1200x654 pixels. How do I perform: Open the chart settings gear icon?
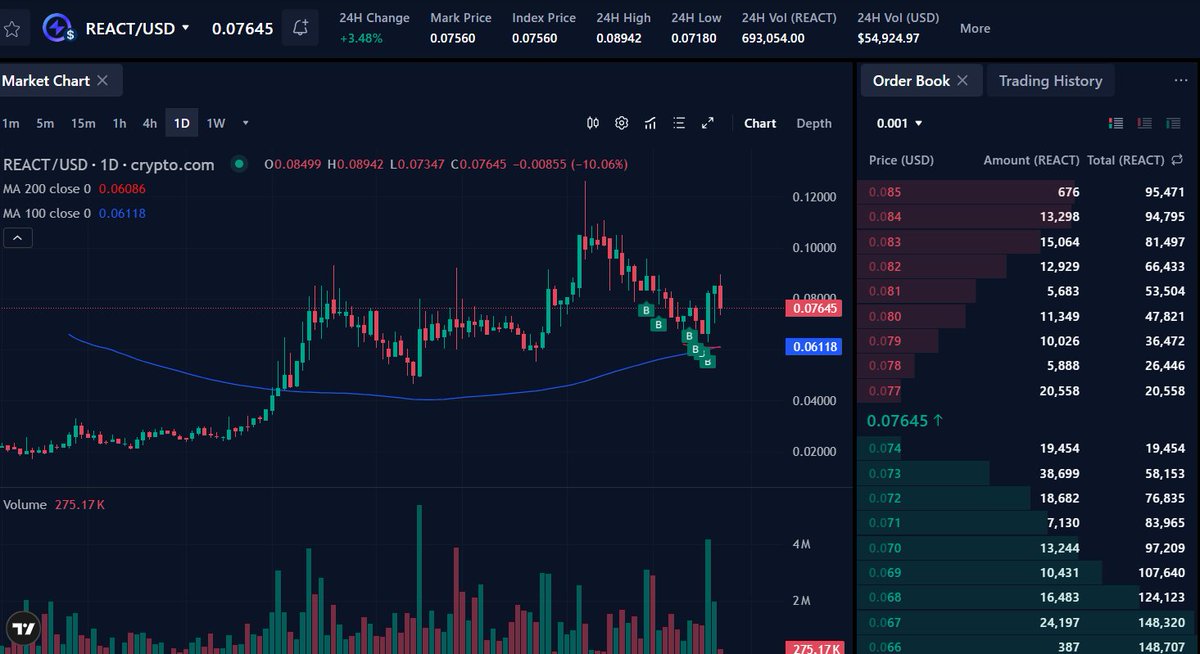(x=621, y=122)
